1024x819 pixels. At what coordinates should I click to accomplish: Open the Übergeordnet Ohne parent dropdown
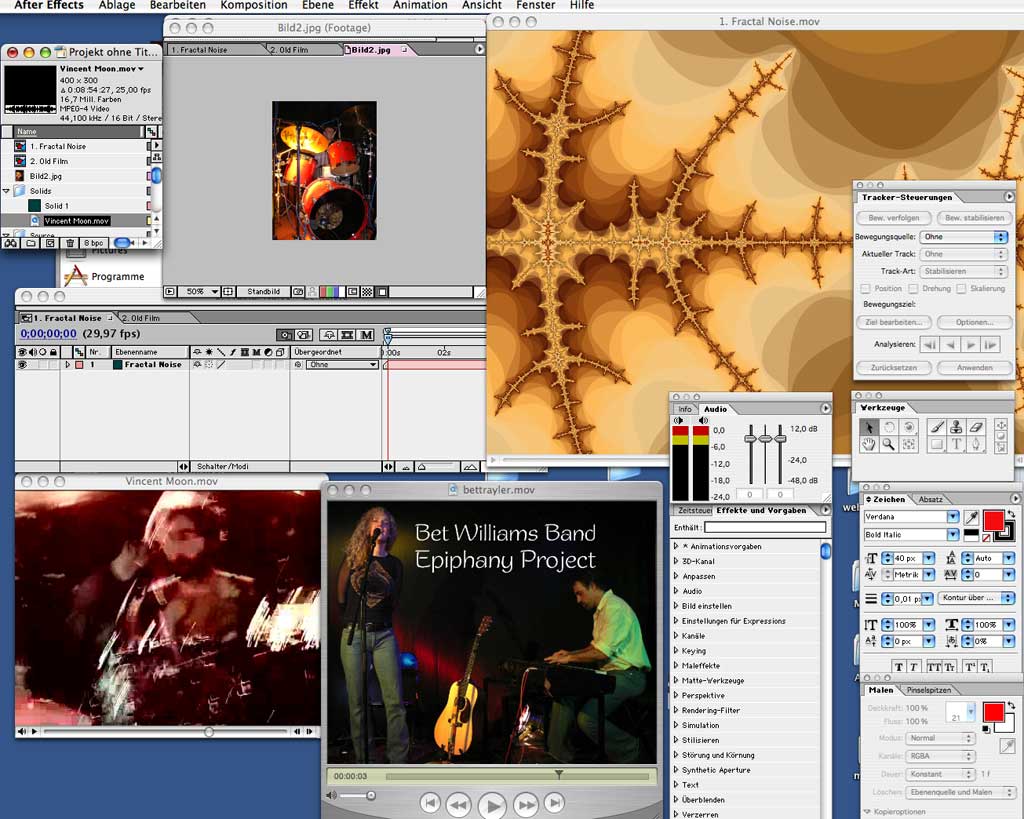[x=343, y=365]
